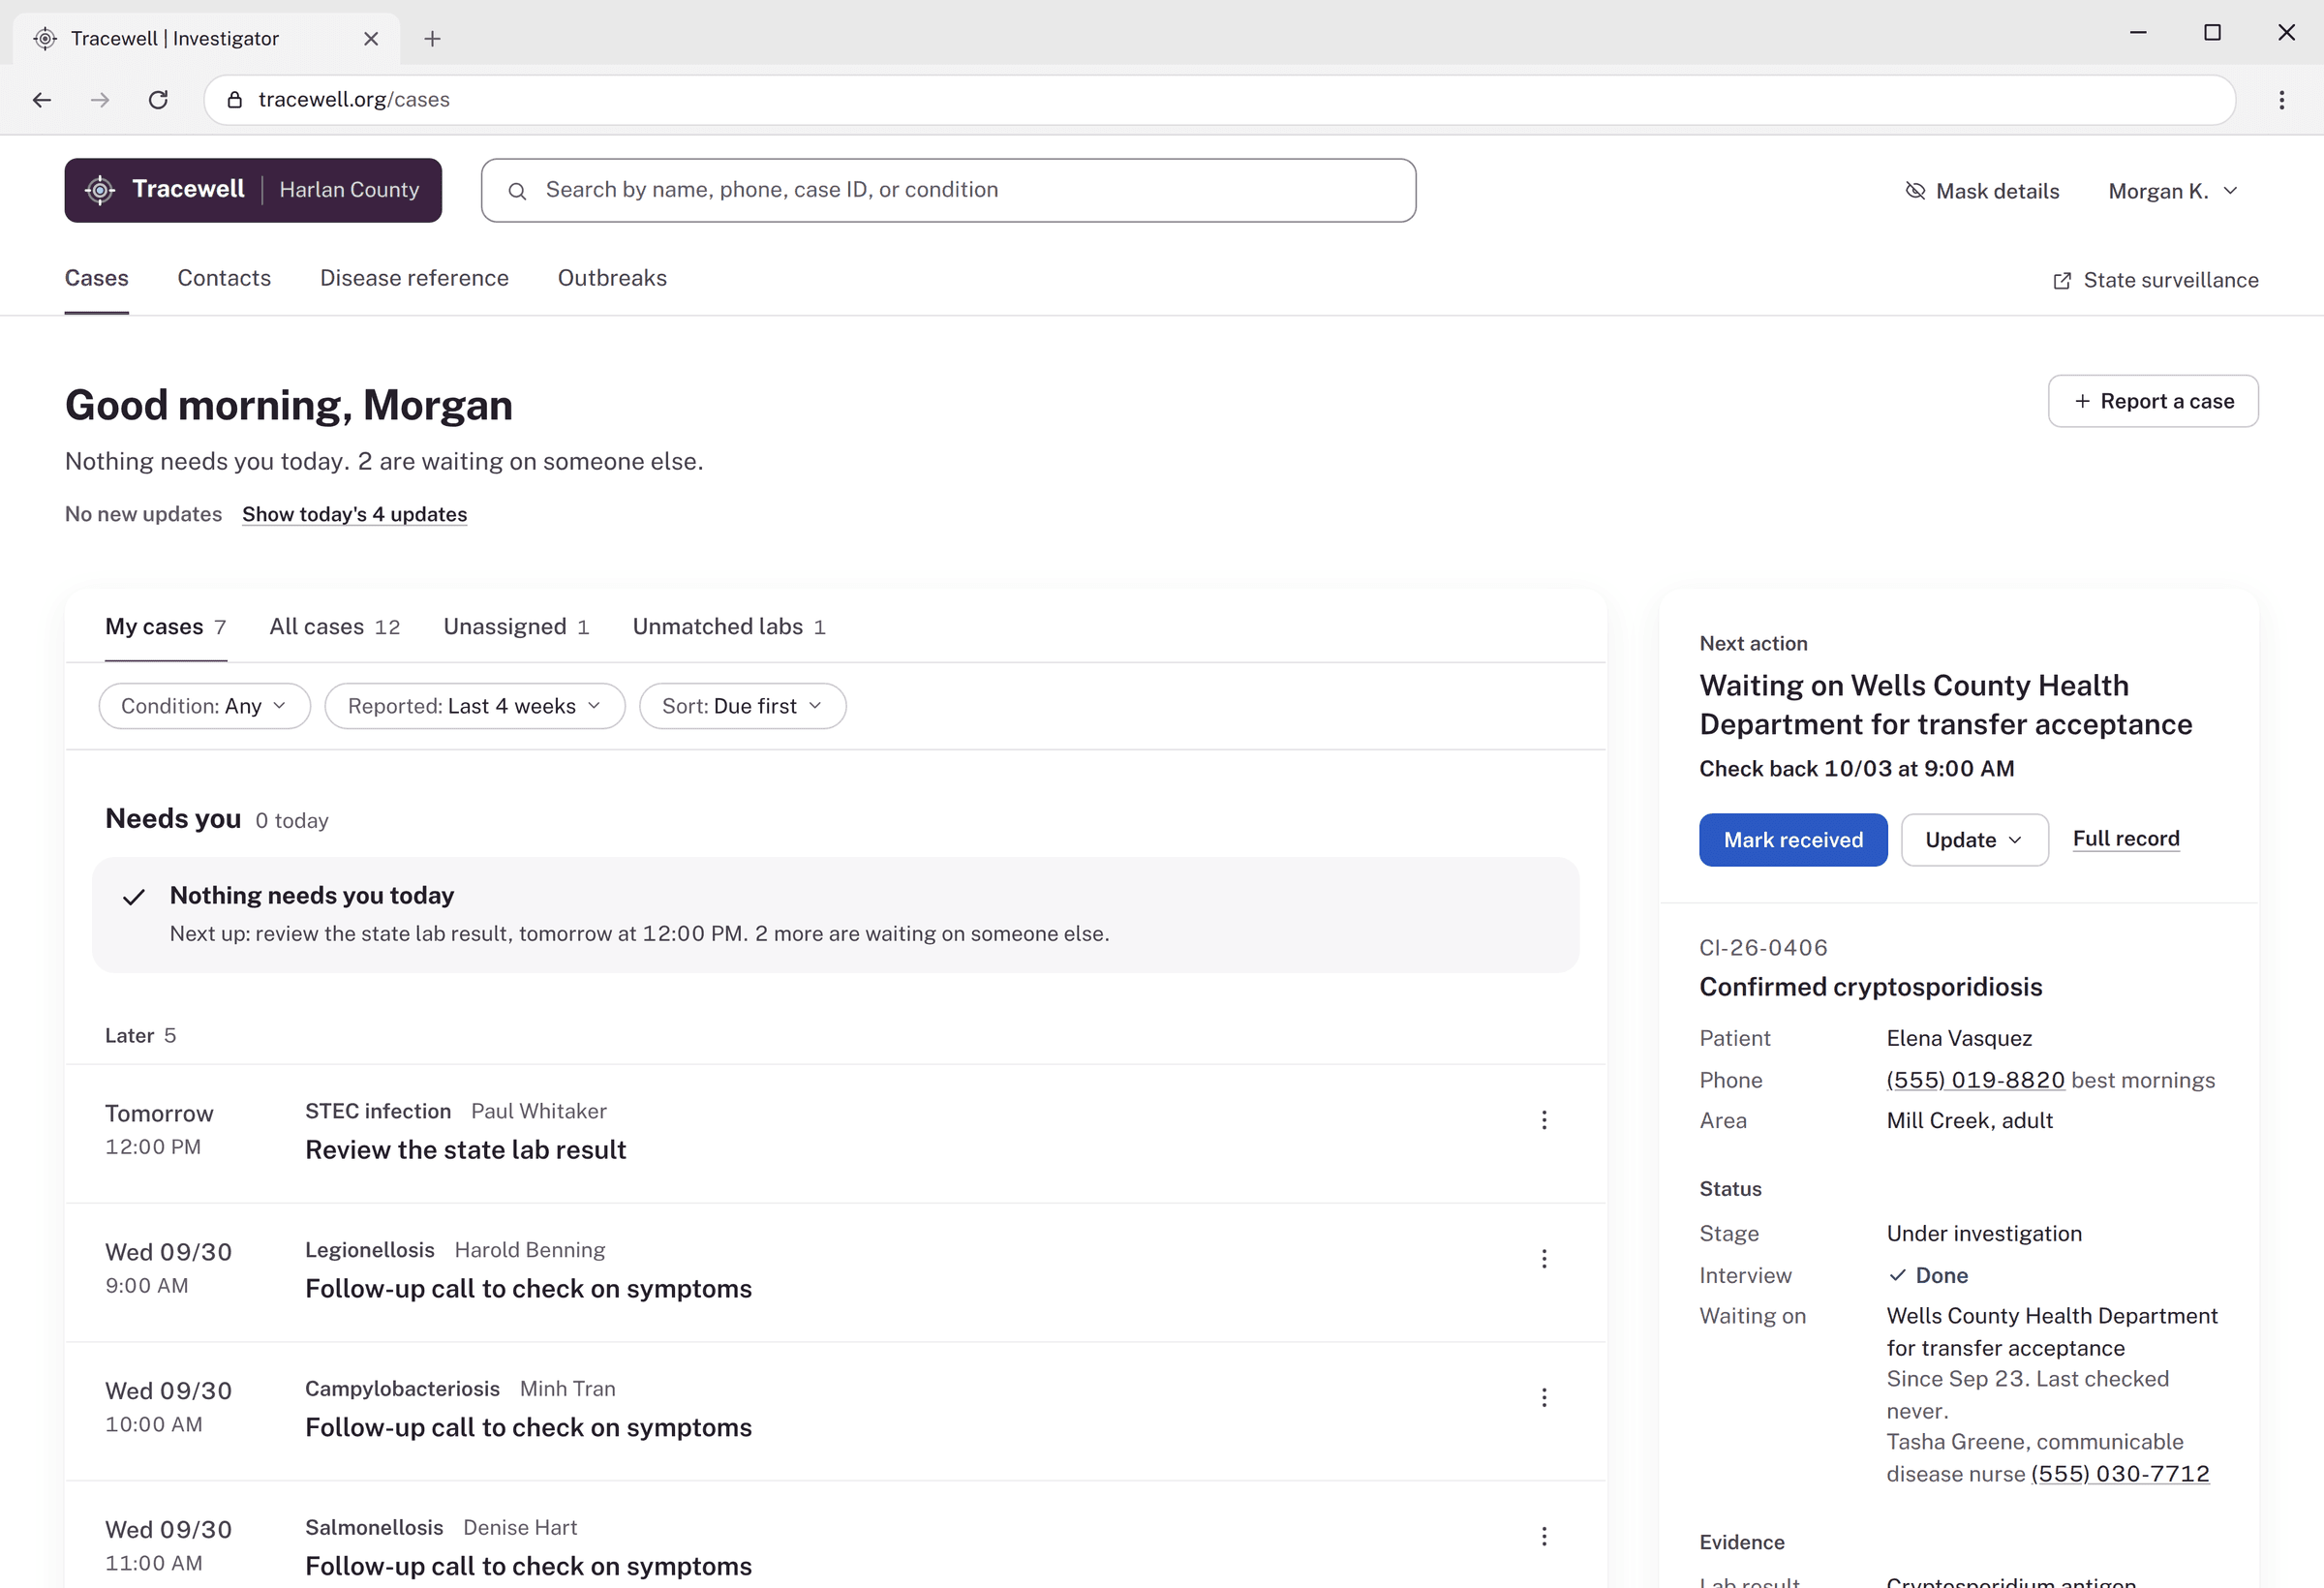This screenshot has height=1588, width=2324.
Task: Open Harold Benning Legionellosis follow-up row
Action: tap(835, 1272)
